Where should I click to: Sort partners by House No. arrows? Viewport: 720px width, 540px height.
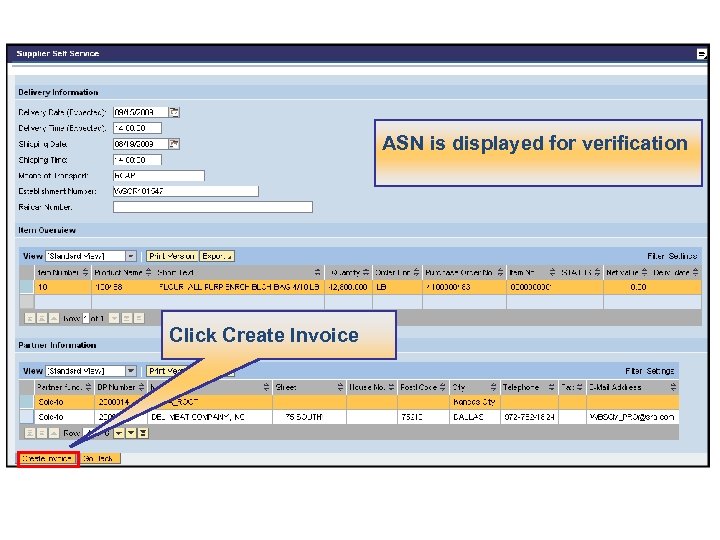pos(391,387)
